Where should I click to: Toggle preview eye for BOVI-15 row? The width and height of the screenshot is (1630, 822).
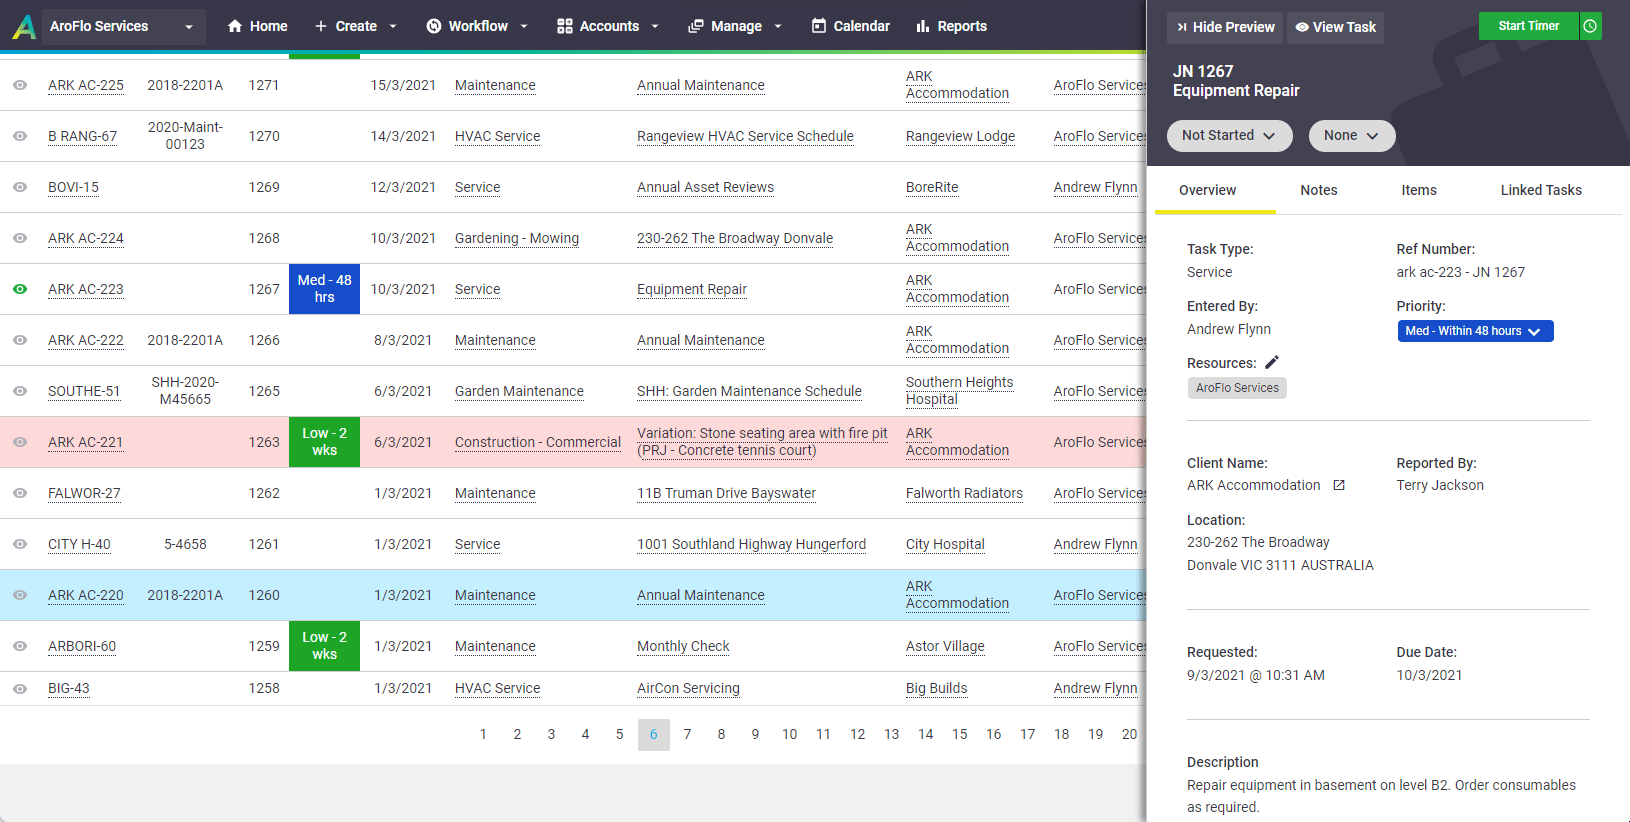[x=20, y=187]
